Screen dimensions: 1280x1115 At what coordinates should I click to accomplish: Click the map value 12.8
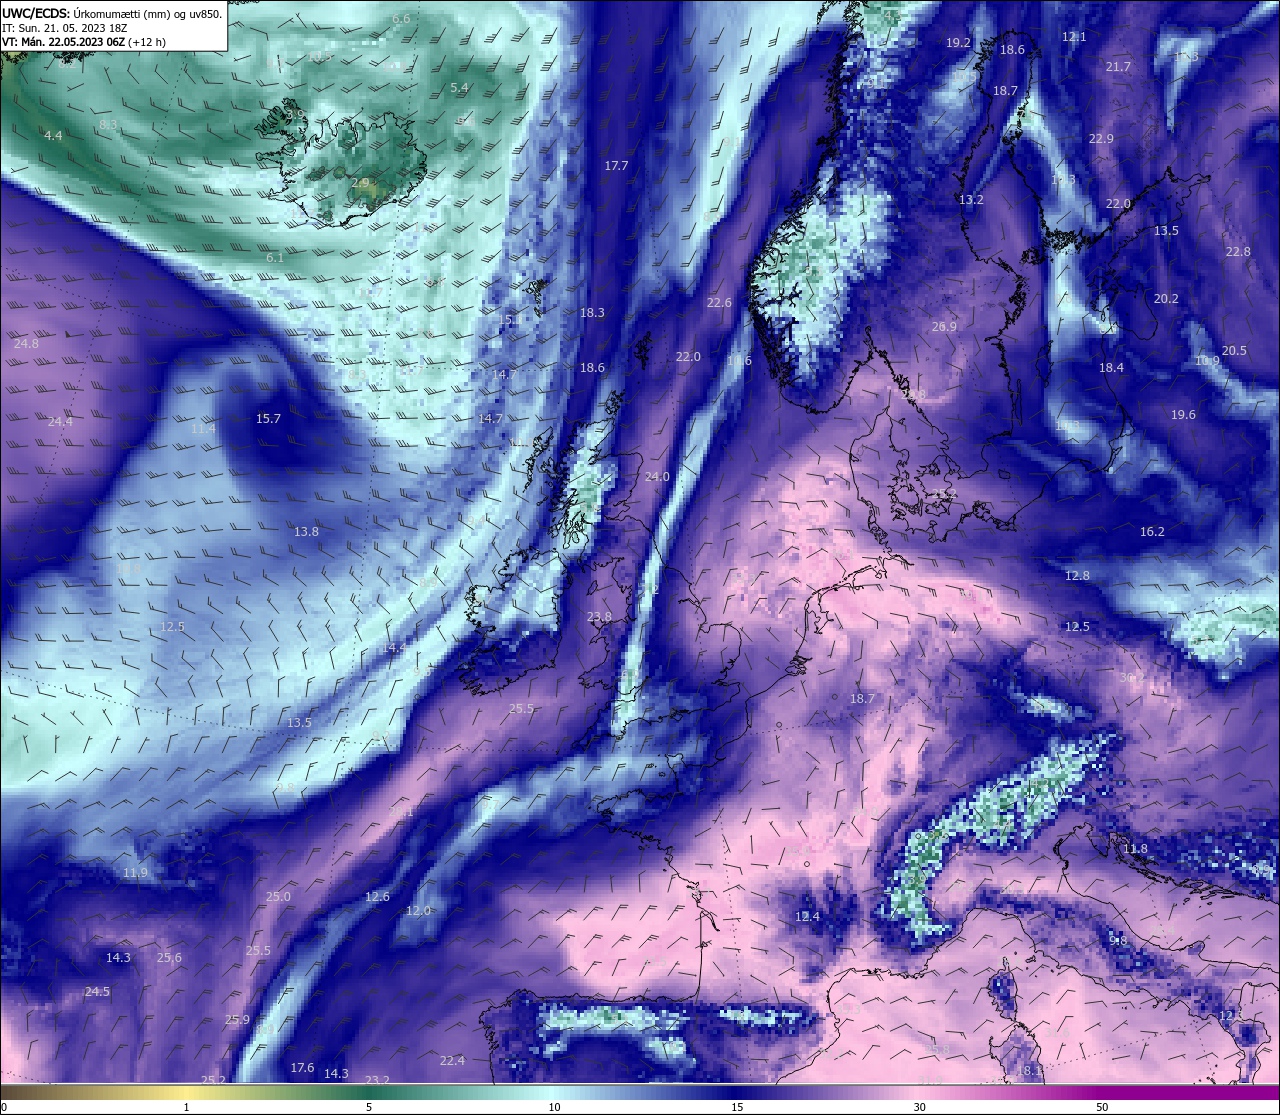tap(1077, 576)
